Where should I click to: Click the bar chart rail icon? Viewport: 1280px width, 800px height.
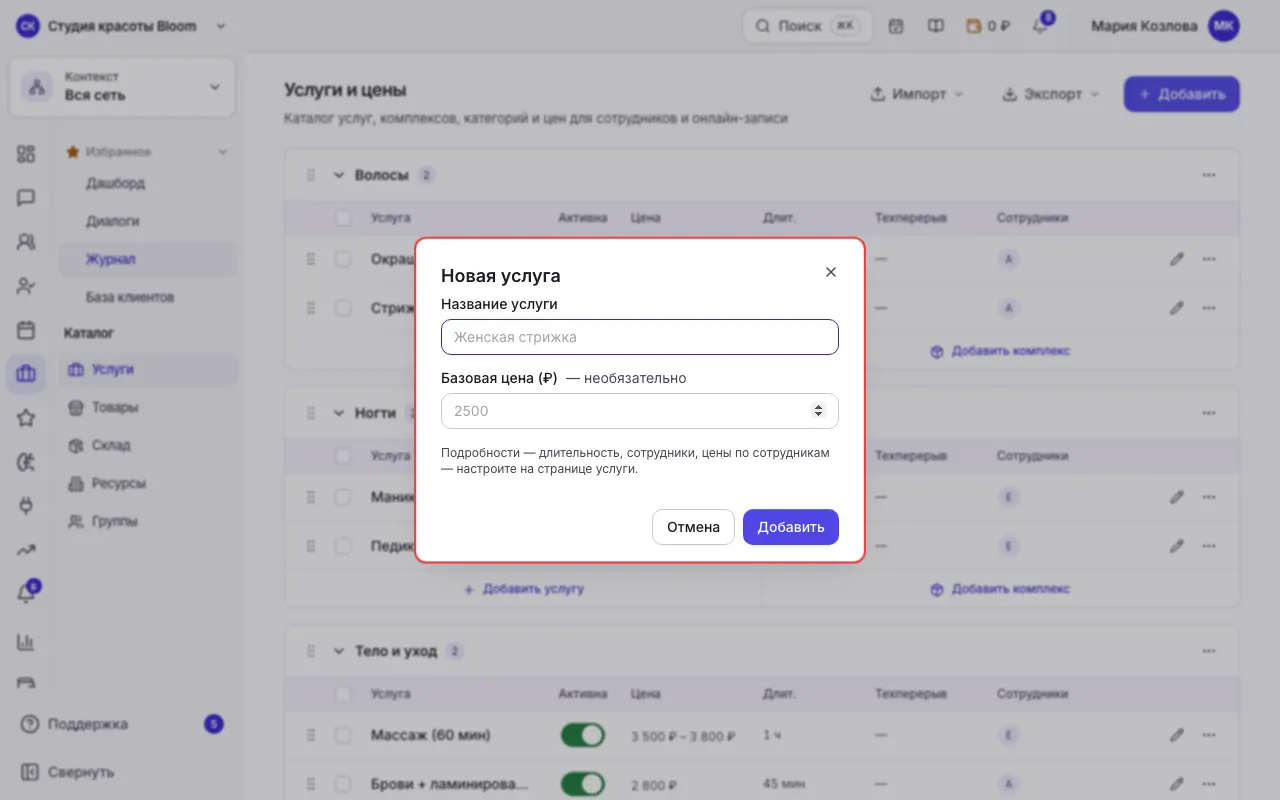[x=26, y=642]
